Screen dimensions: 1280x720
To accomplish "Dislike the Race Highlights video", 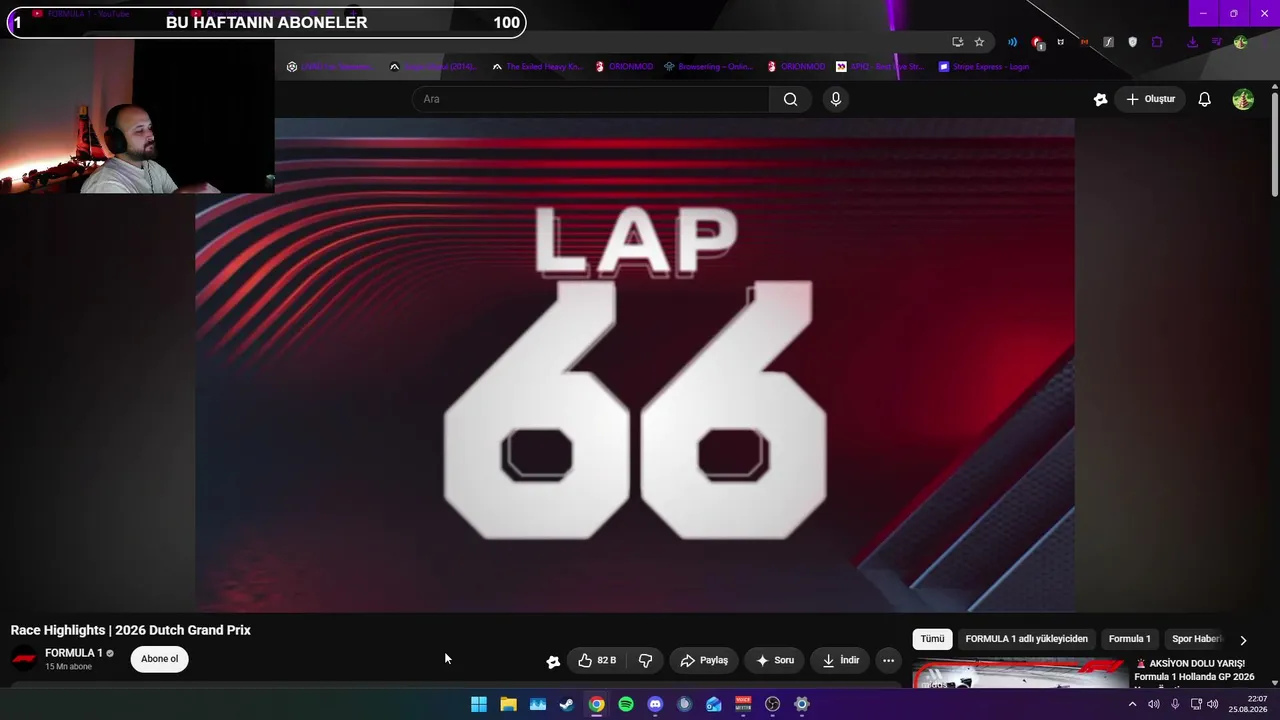I will [645, 660].
